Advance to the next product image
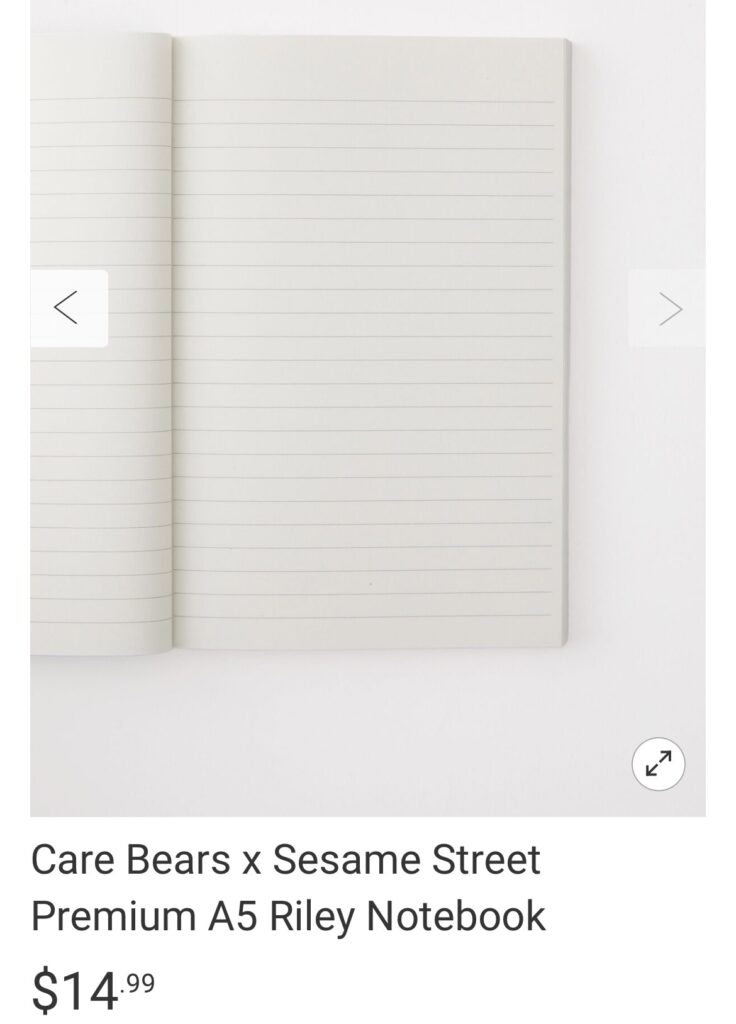Screen dimensions: 736x1024 coord(667,308)
